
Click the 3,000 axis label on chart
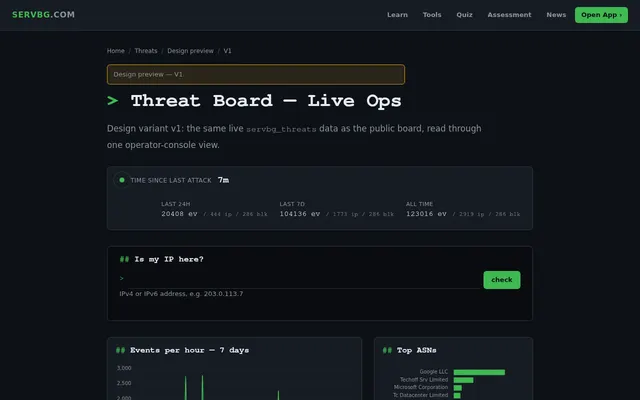[124, 368]
